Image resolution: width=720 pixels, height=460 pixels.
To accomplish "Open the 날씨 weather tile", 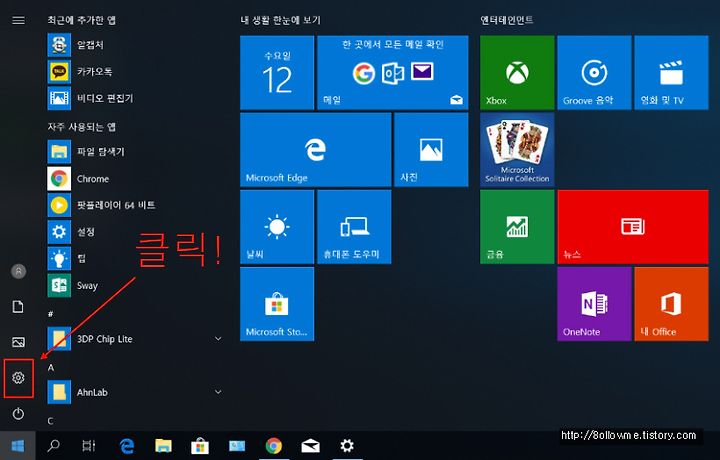I will coord(277,227).
